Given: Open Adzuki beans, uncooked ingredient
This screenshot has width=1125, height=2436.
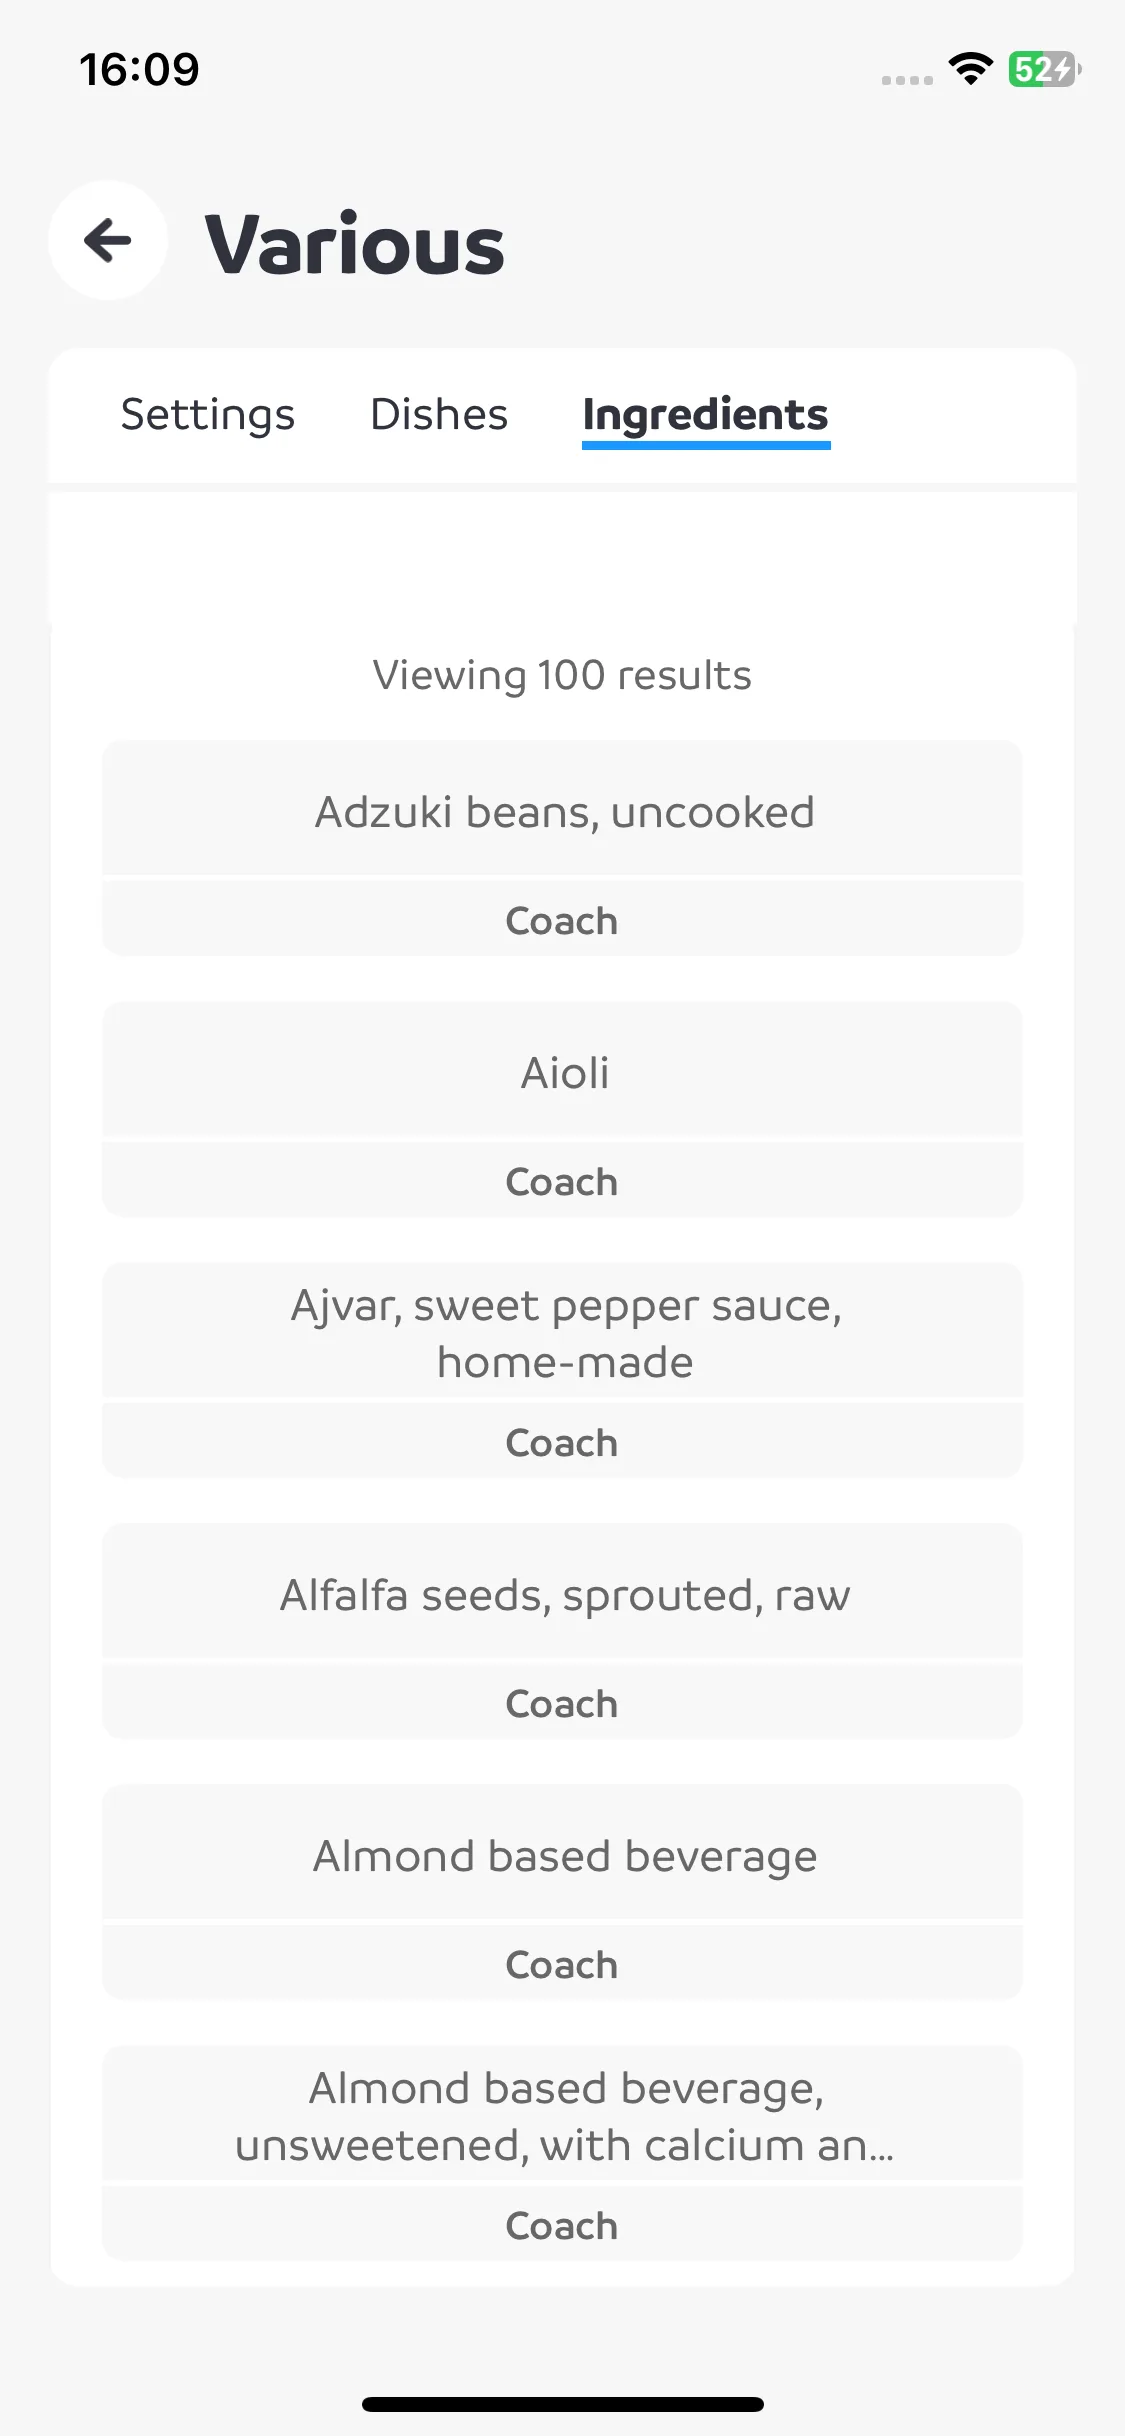Looking at the screenshot, I should pos(562,809).
